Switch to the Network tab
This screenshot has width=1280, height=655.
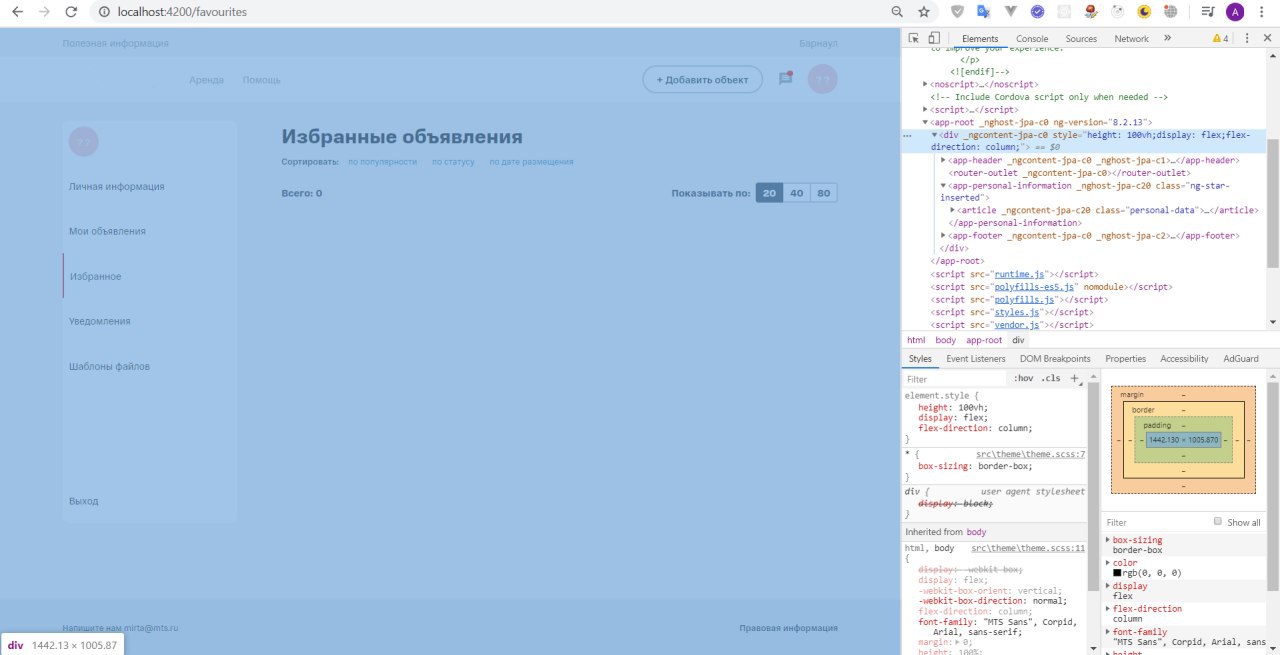tap(1131, 38)
